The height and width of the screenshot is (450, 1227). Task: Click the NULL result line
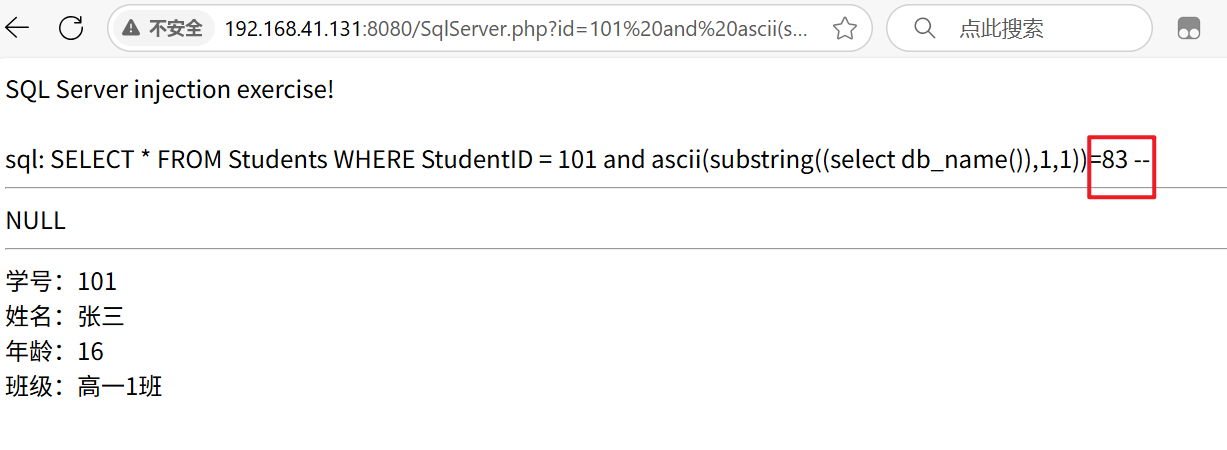pyautogui.click(x=36, y=221)
